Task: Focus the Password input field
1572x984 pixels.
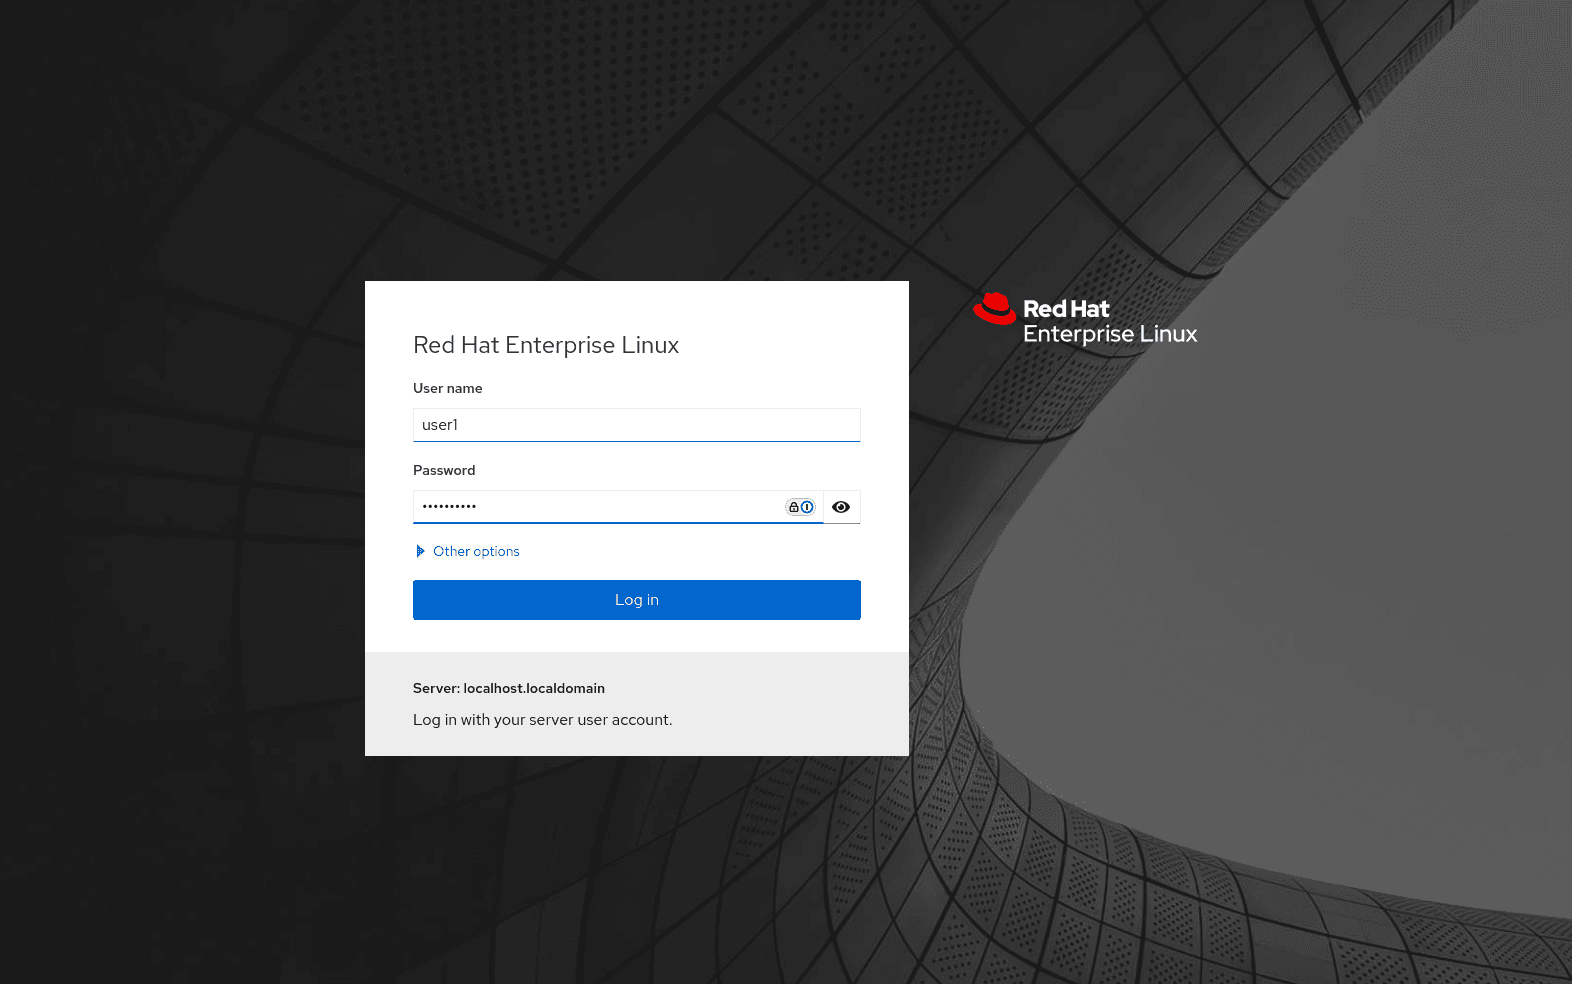Action: (x=618, y=507)
